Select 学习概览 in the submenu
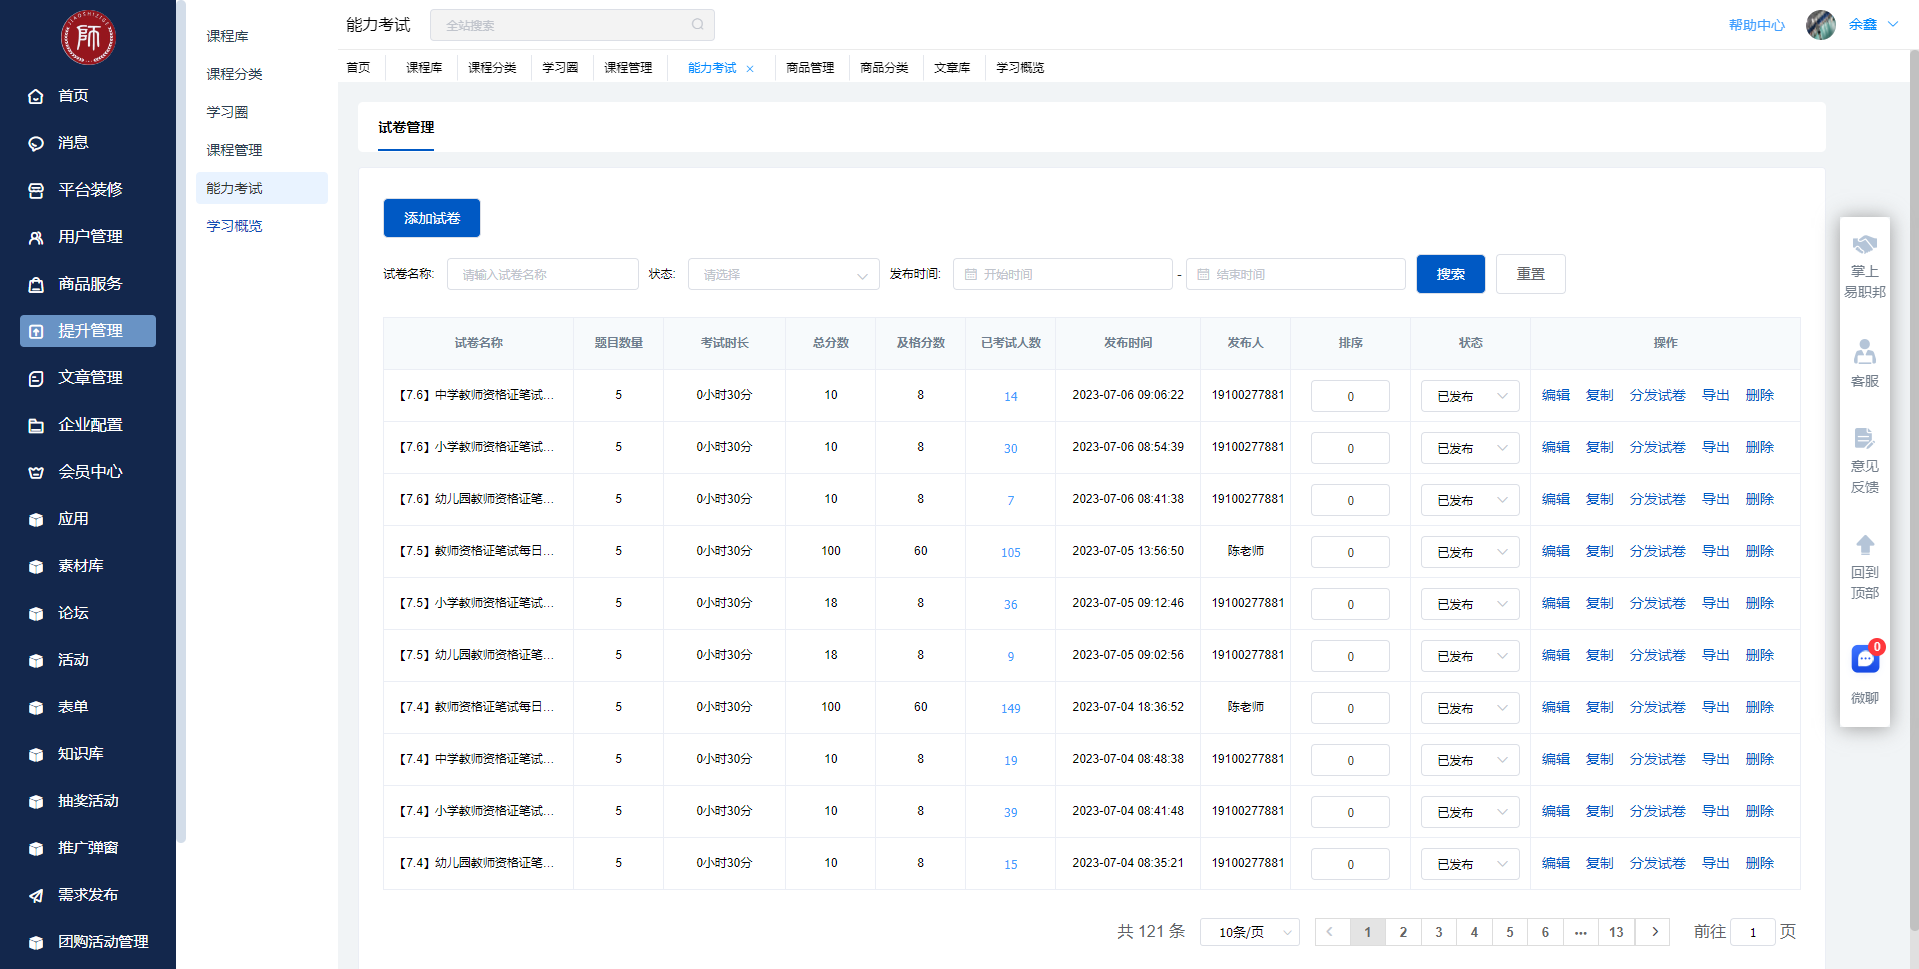The height and width of the screenshot is (969, 1919). tap(234, 226)
